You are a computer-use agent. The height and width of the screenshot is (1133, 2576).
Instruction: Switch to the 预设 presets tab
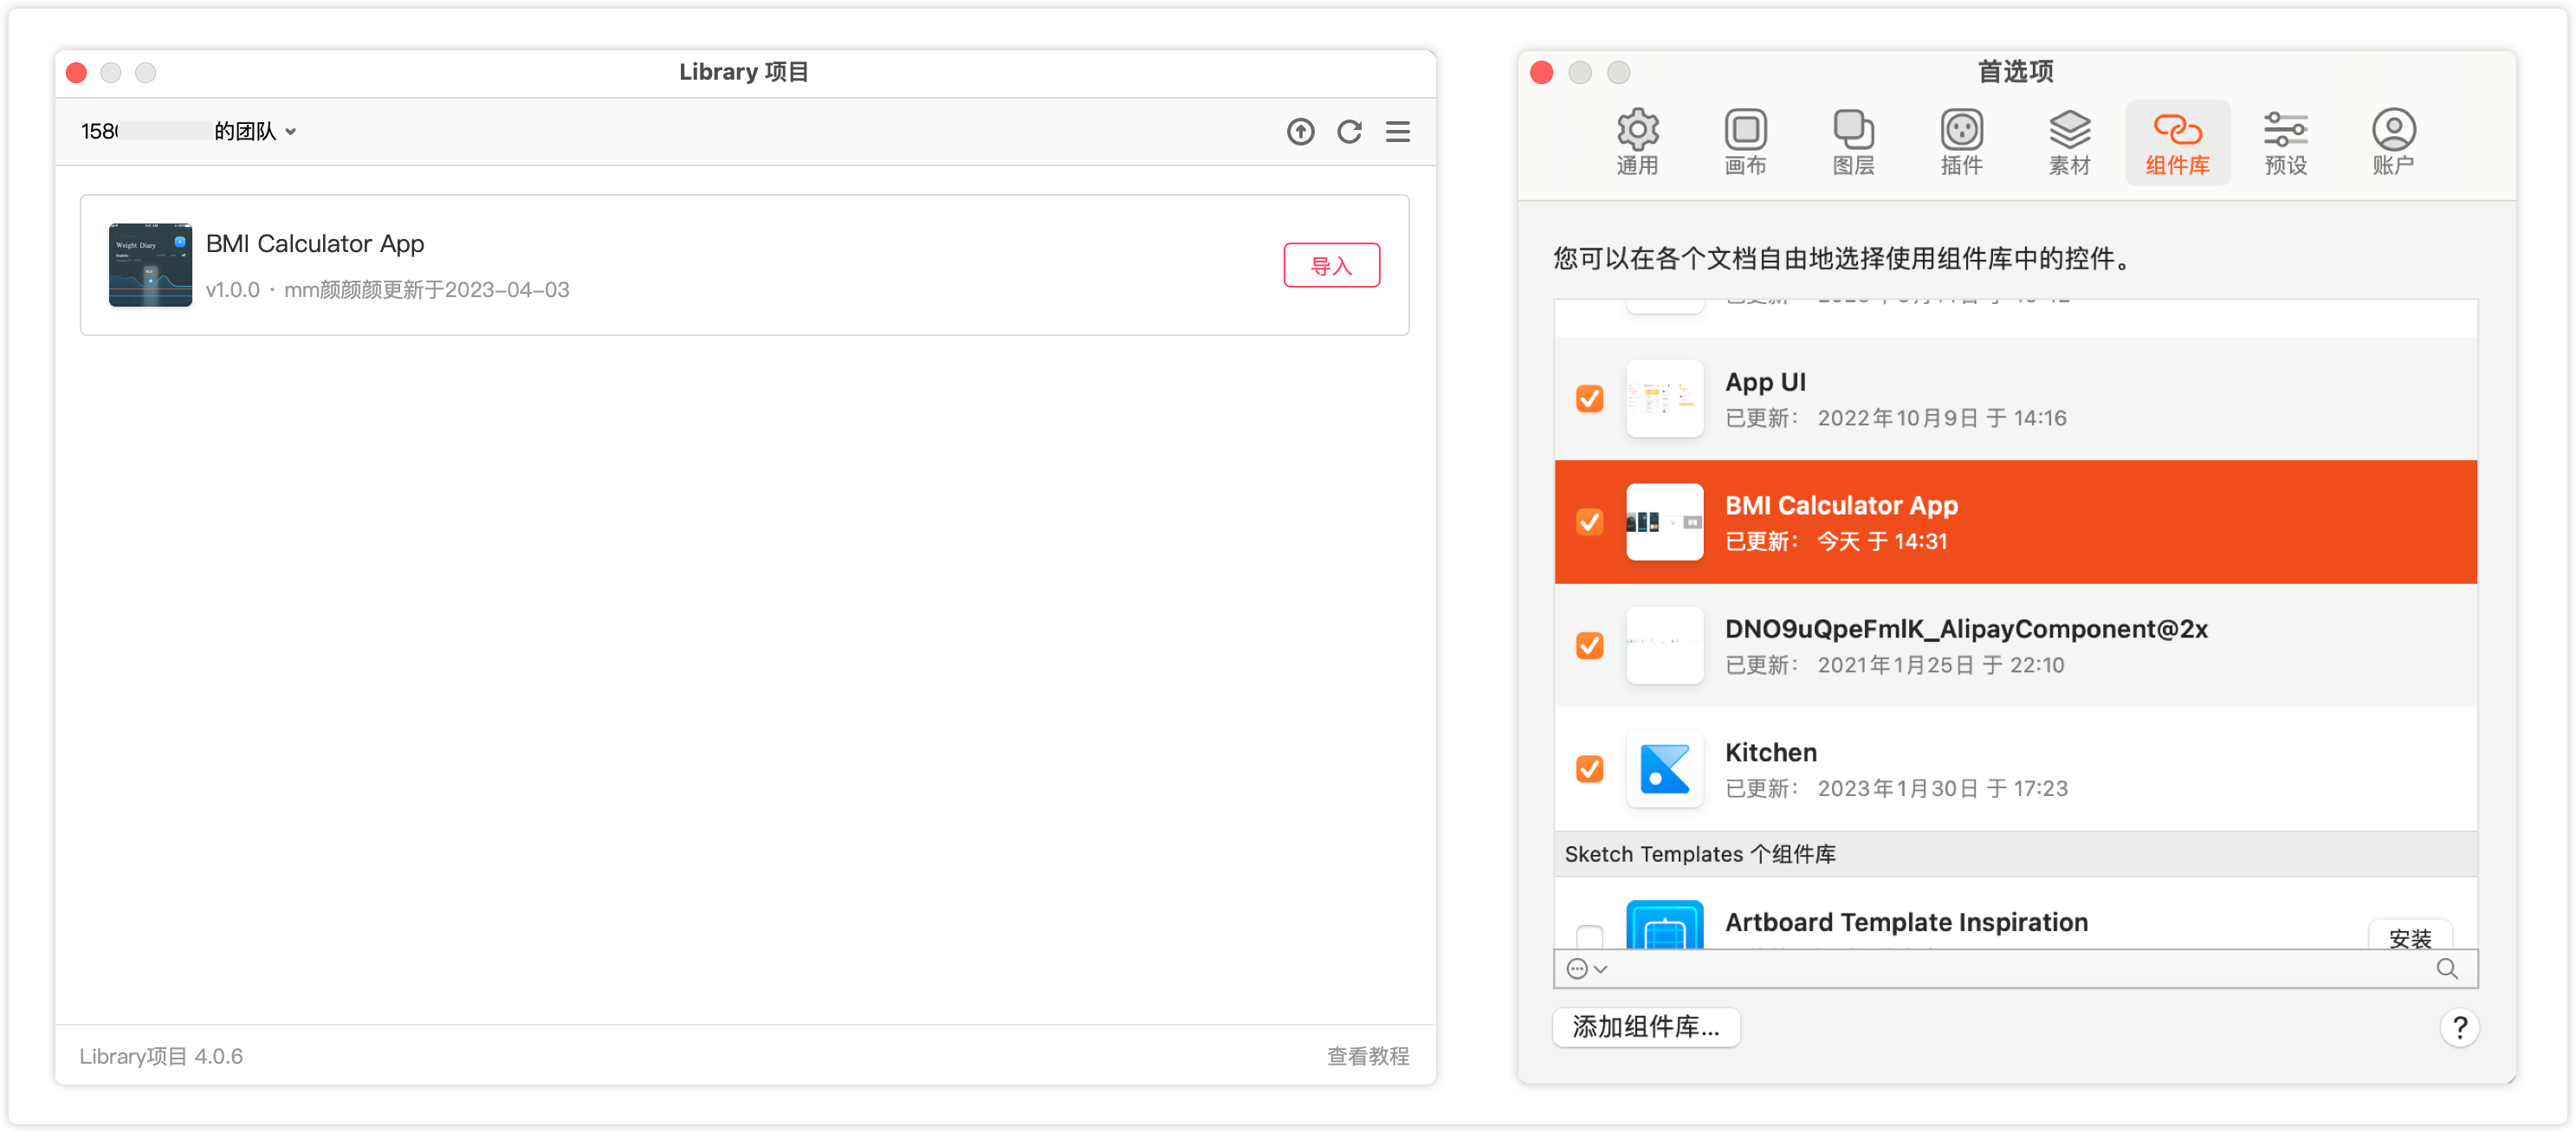[x=2285, y=142]
